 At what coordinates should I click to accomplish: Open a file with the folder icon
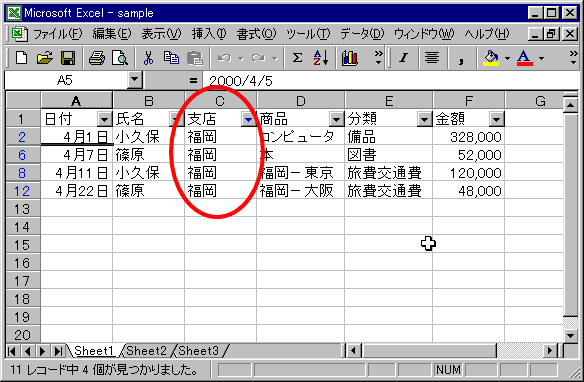(44, 58)
